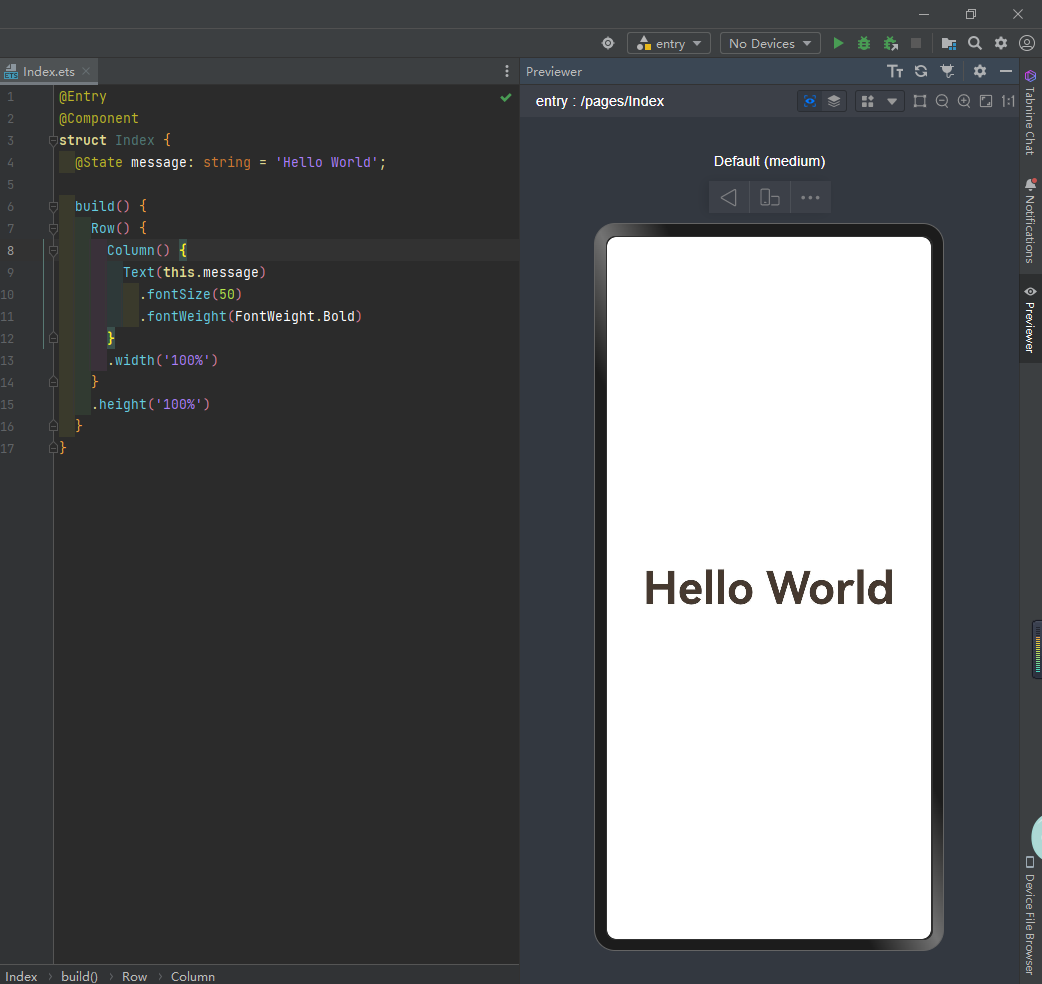
Task: Start debugging with the green bug icon
Action: pos(864,43)
